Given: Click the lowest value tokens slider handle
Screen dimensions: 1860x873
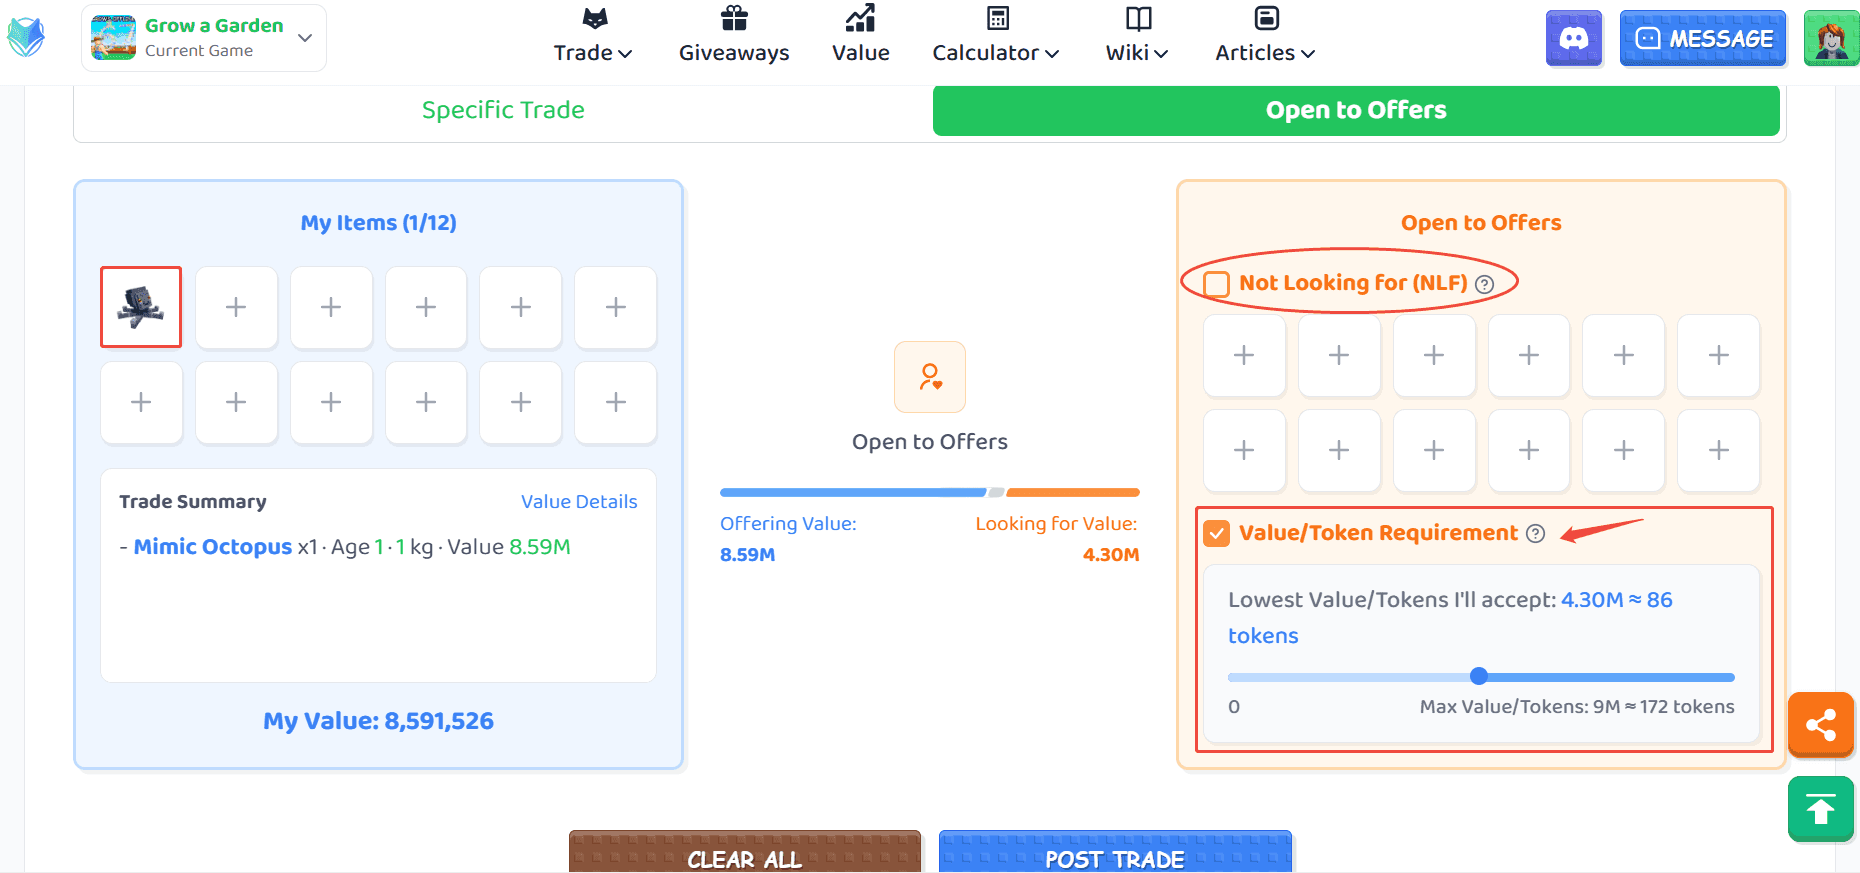Looking at the screenshot, I should pos(1479,676).
